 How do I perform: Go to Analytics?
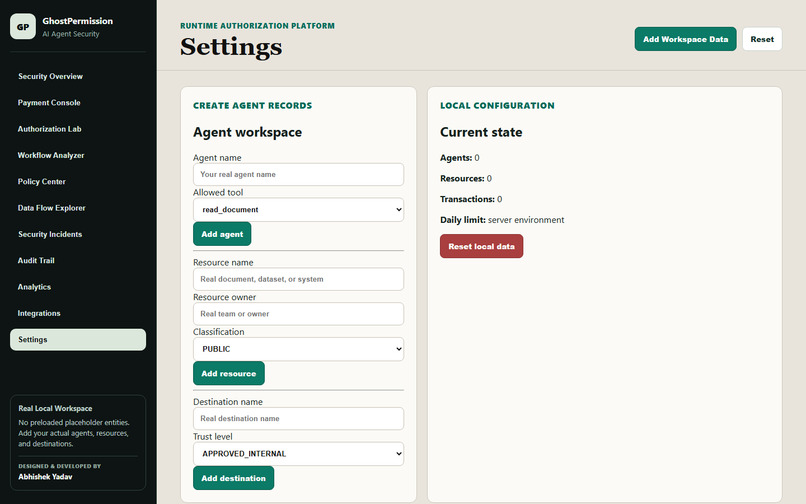[34, 286]
